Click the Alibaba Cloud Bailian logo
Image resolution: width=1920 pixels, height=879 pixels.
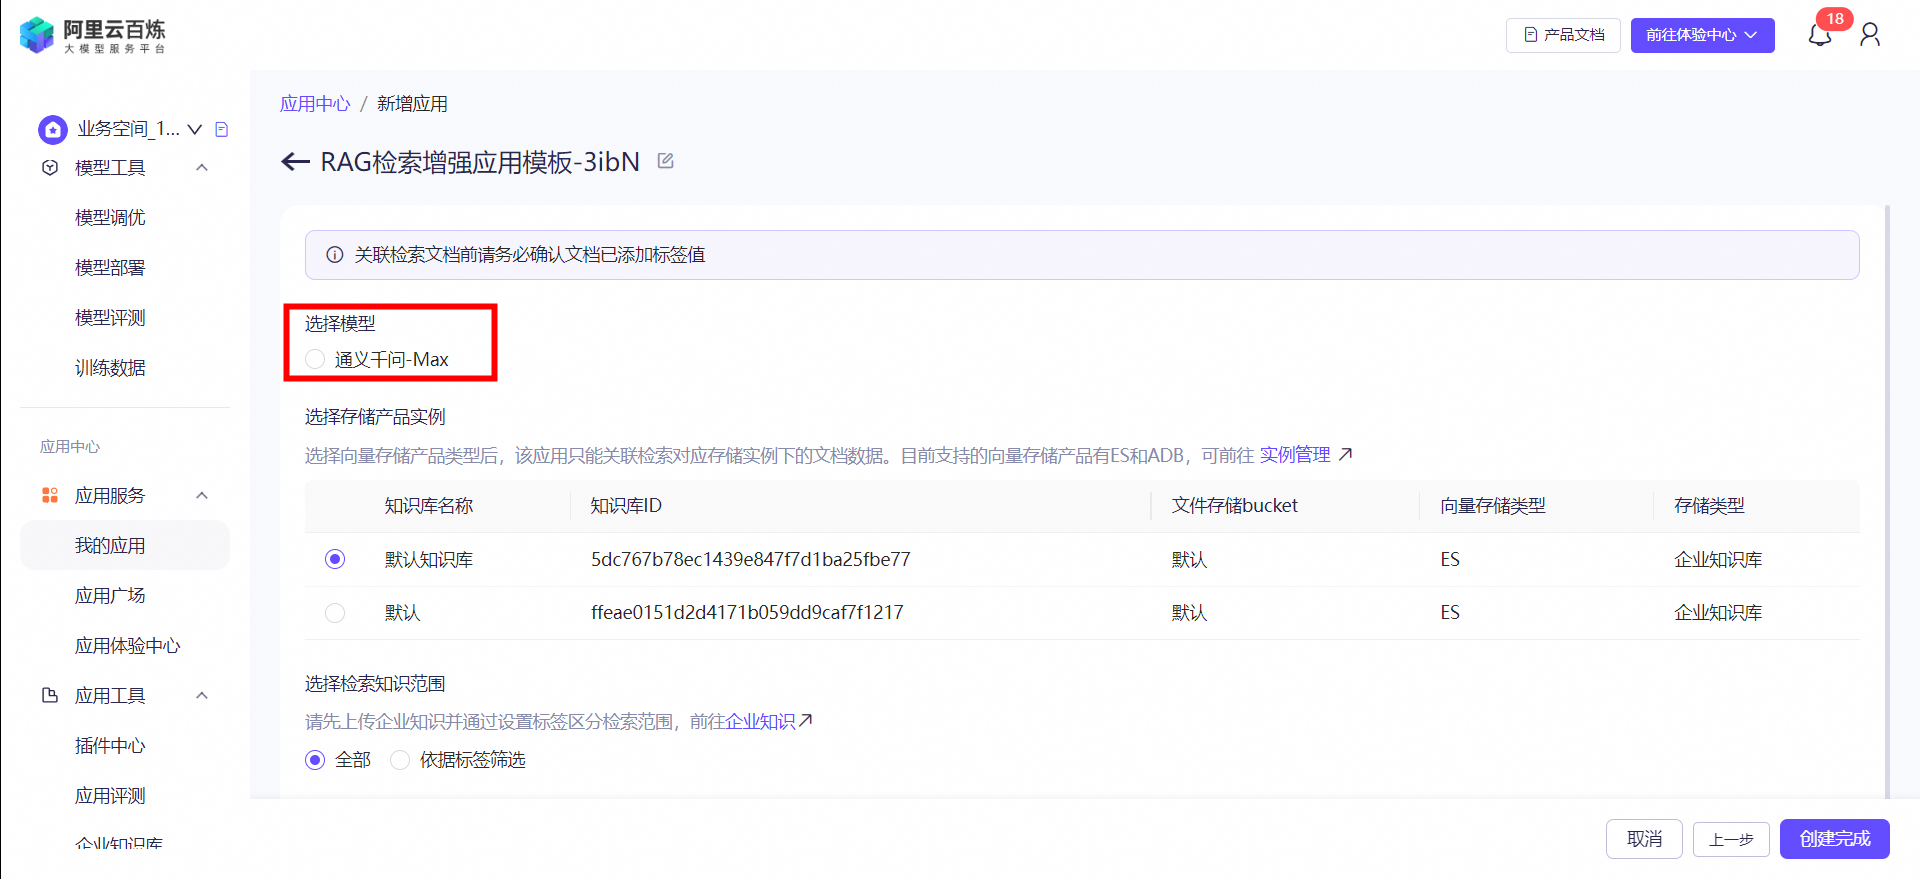click(92, 35)
